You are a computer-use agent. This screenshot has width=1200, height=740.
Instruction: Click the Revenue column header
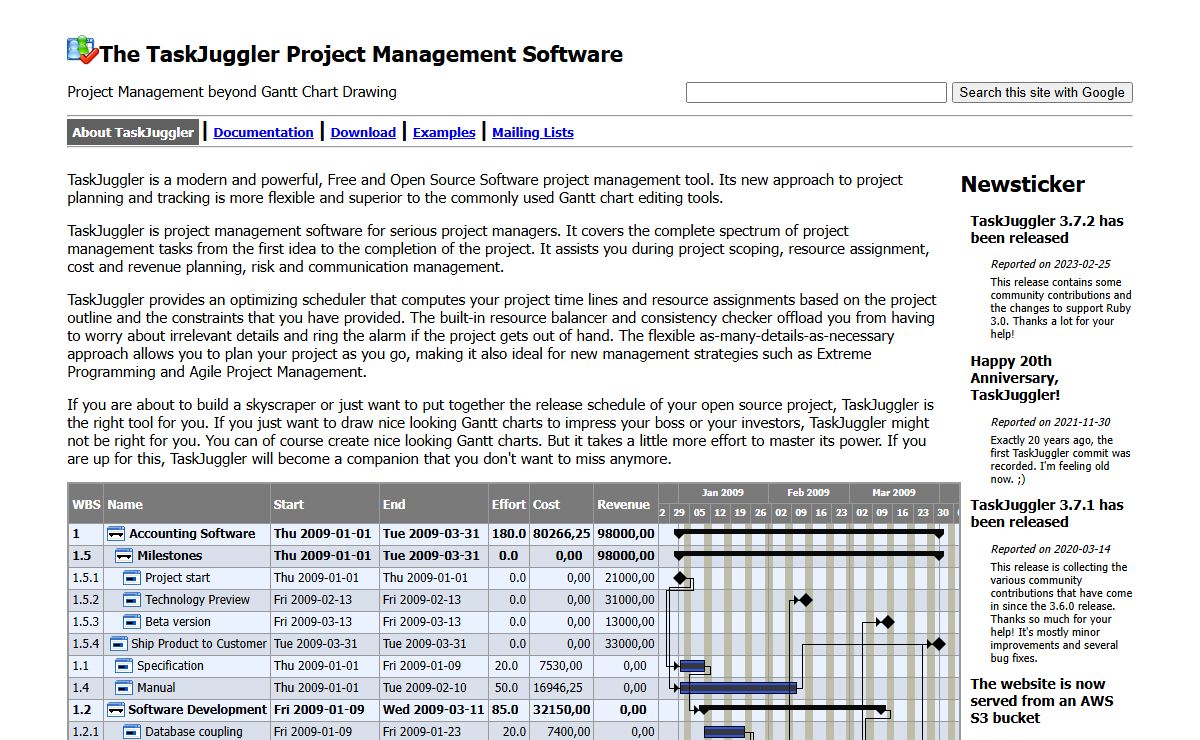click(x=625, y=504)
